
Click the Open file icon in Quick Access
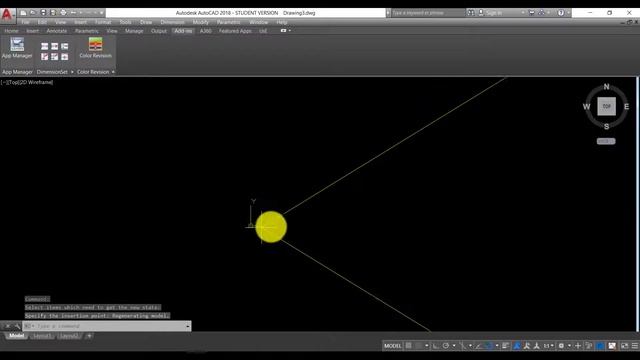point(33,13)
